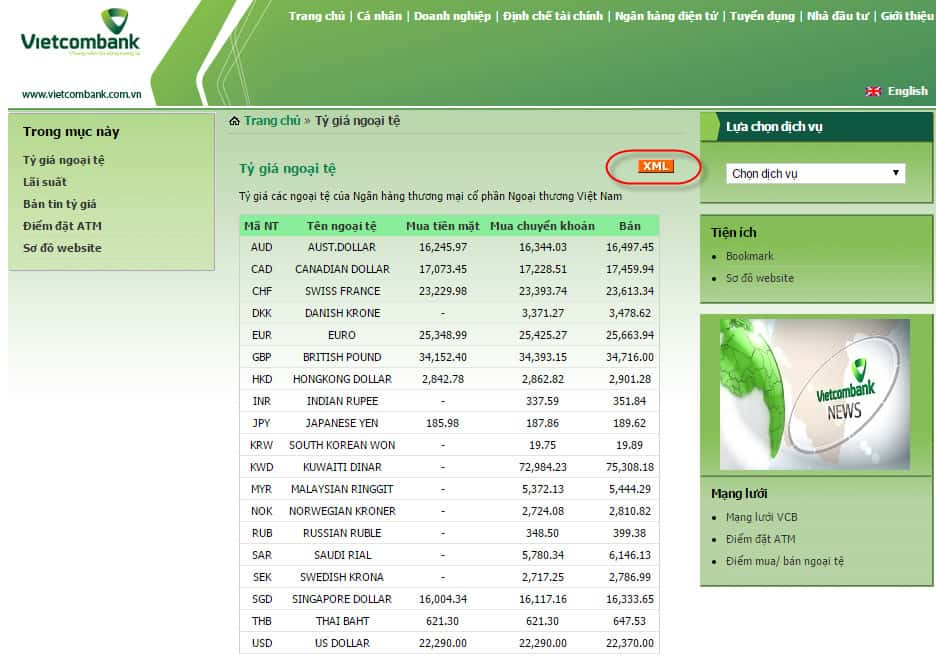The image size is (936, 667).
Task: Click the Mua chuyển khoản column header
Action: [543, 226]
